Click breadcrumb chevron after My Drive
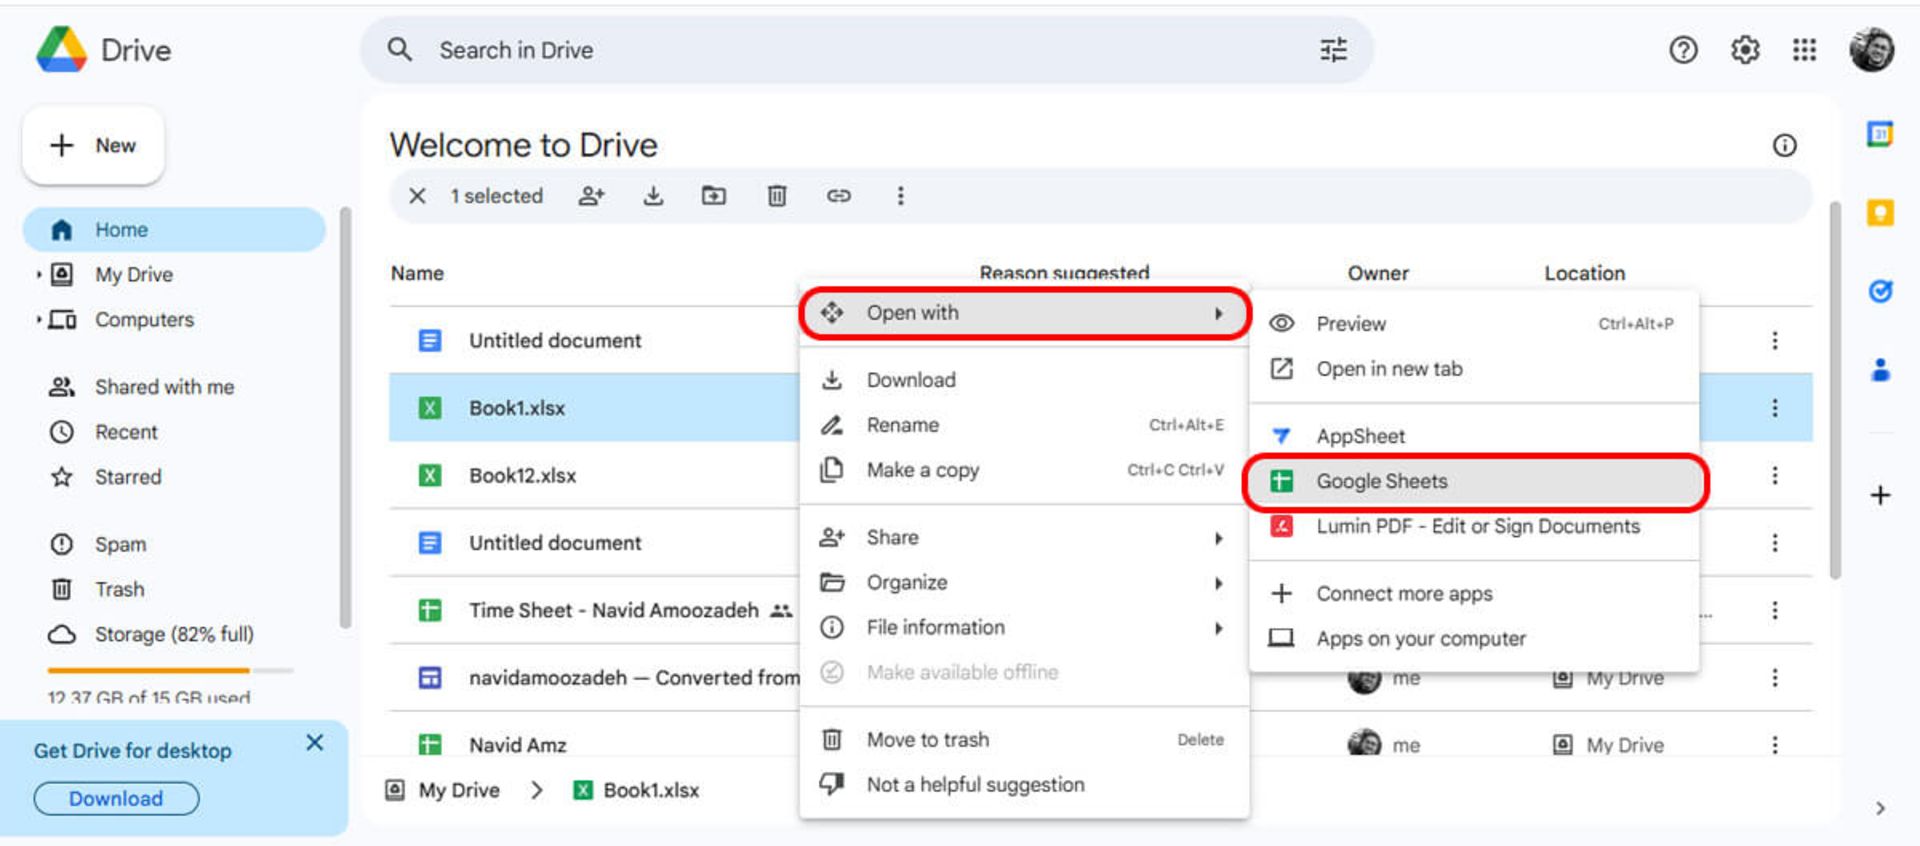Image resolution: width=1920 pixels, height=846 pixels. coord(537,790)
